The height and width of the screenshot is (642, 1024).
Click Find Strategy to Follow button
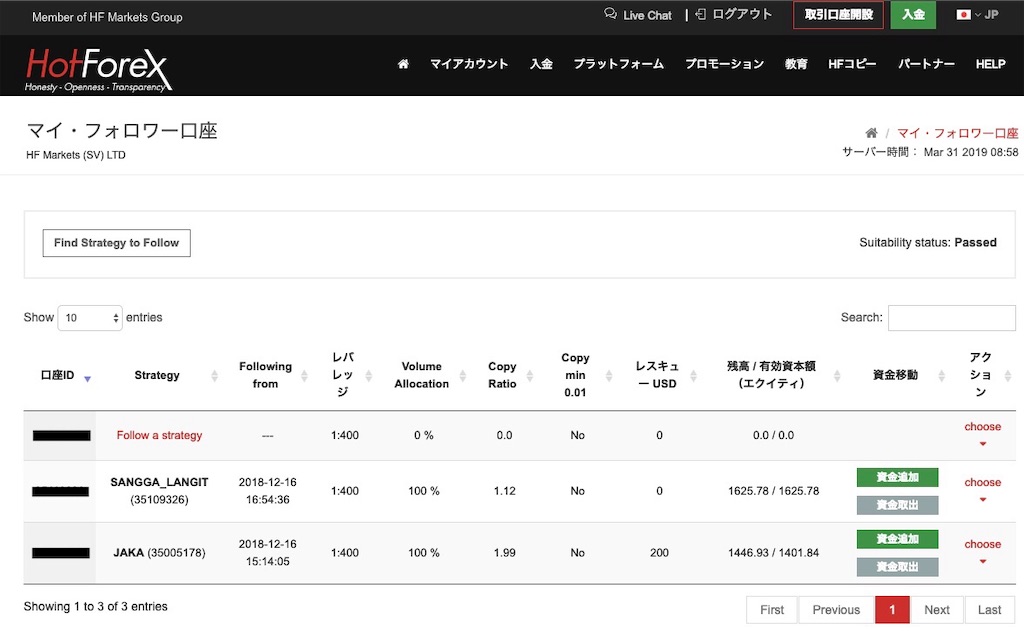(116, 243)
